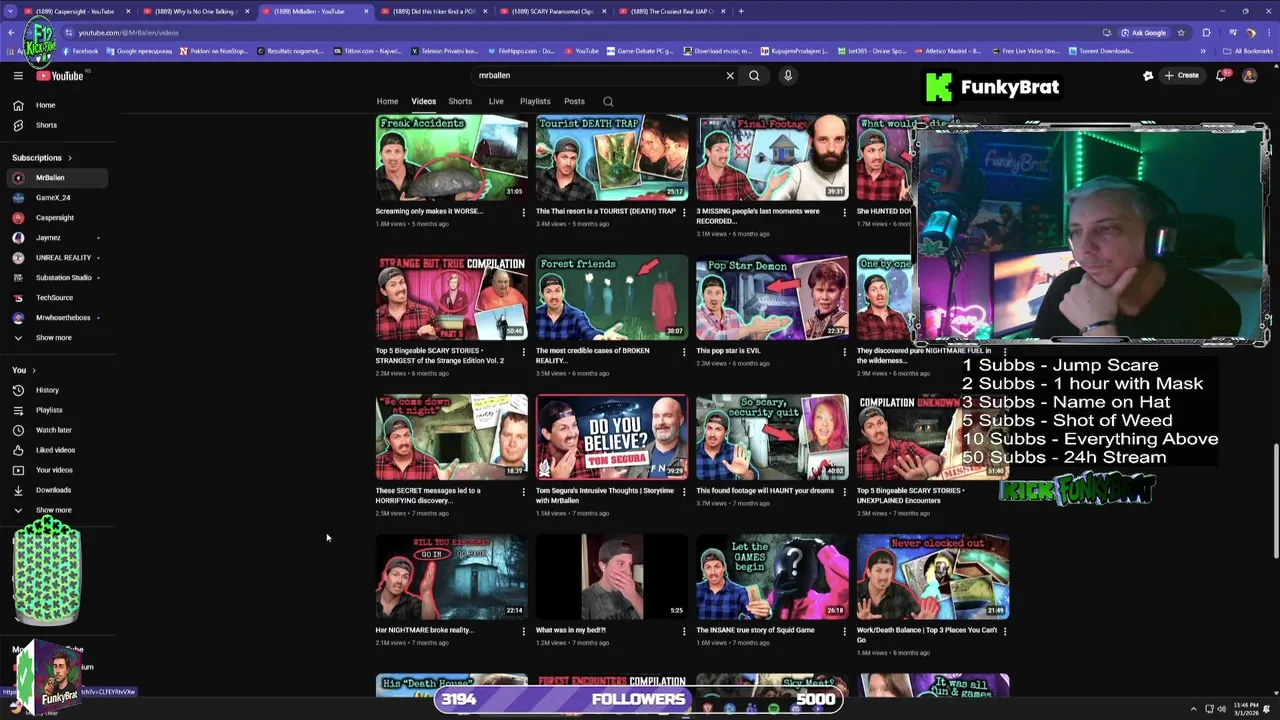Image resolution: width=1280 pixels, height=720 pixels.
Task: Close the Caspersight browser tab
Action: pyautogui.click(x=128, y=11)
